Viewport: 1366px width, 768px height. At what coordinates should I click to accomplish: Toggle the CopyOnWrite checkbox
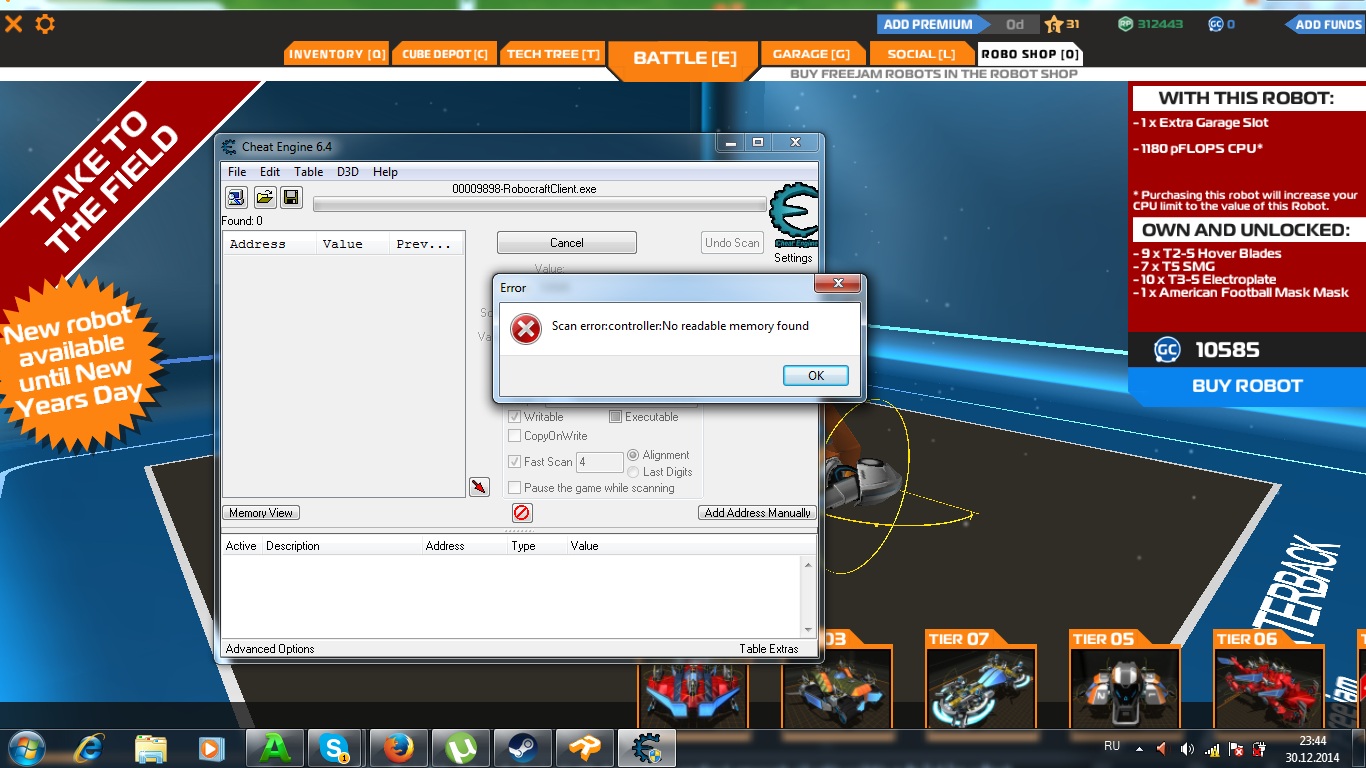coord(515,436)
